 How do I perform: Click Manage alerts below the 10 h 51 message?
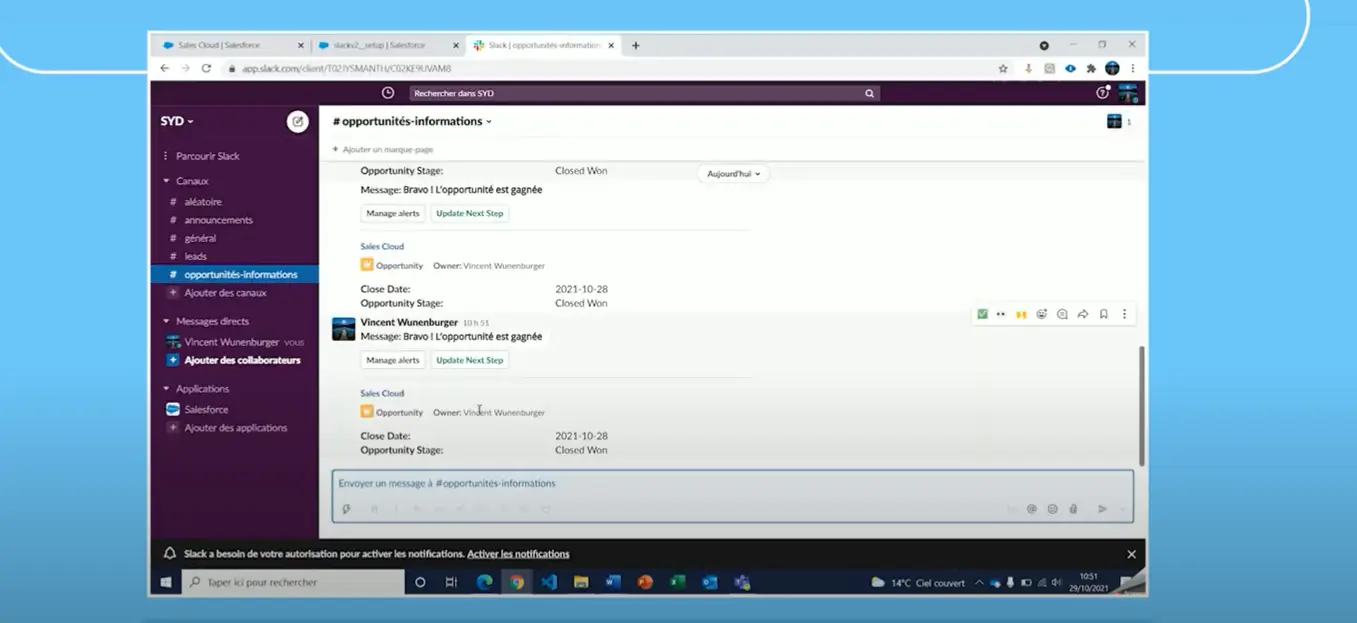coord(393,360)
